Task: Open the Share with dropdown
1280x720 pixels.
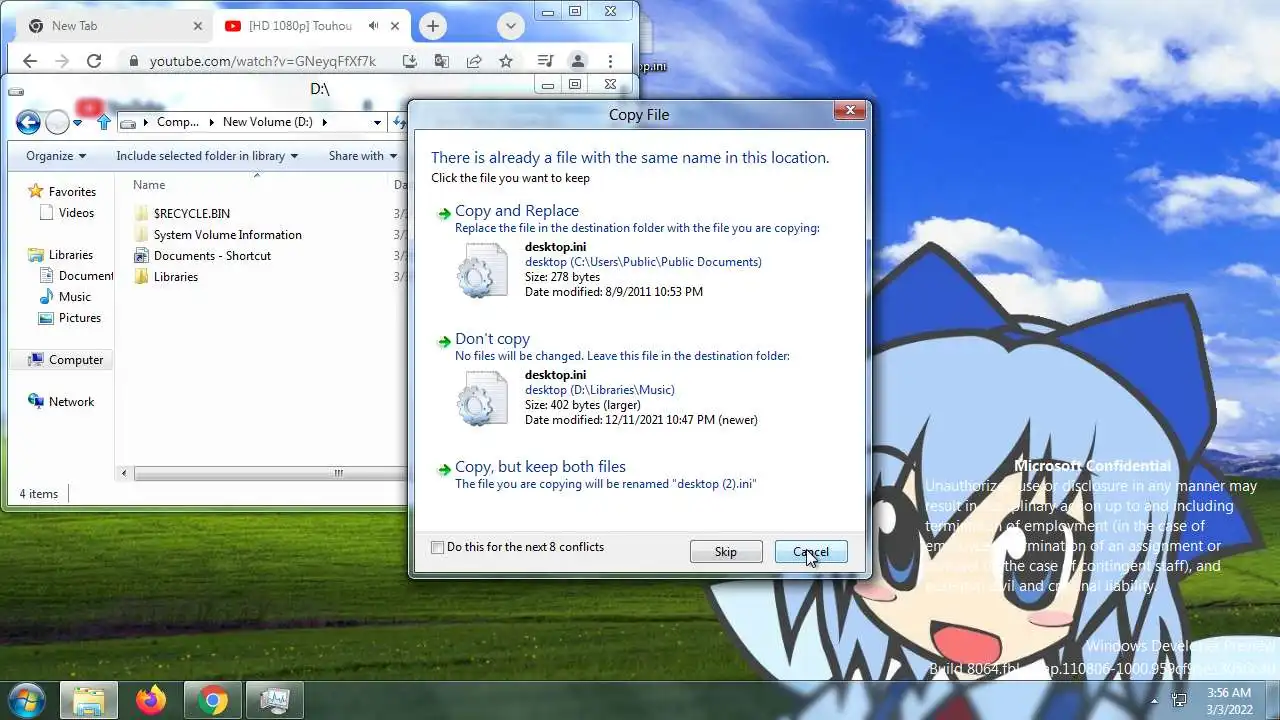Action: (x=364, y=156)
